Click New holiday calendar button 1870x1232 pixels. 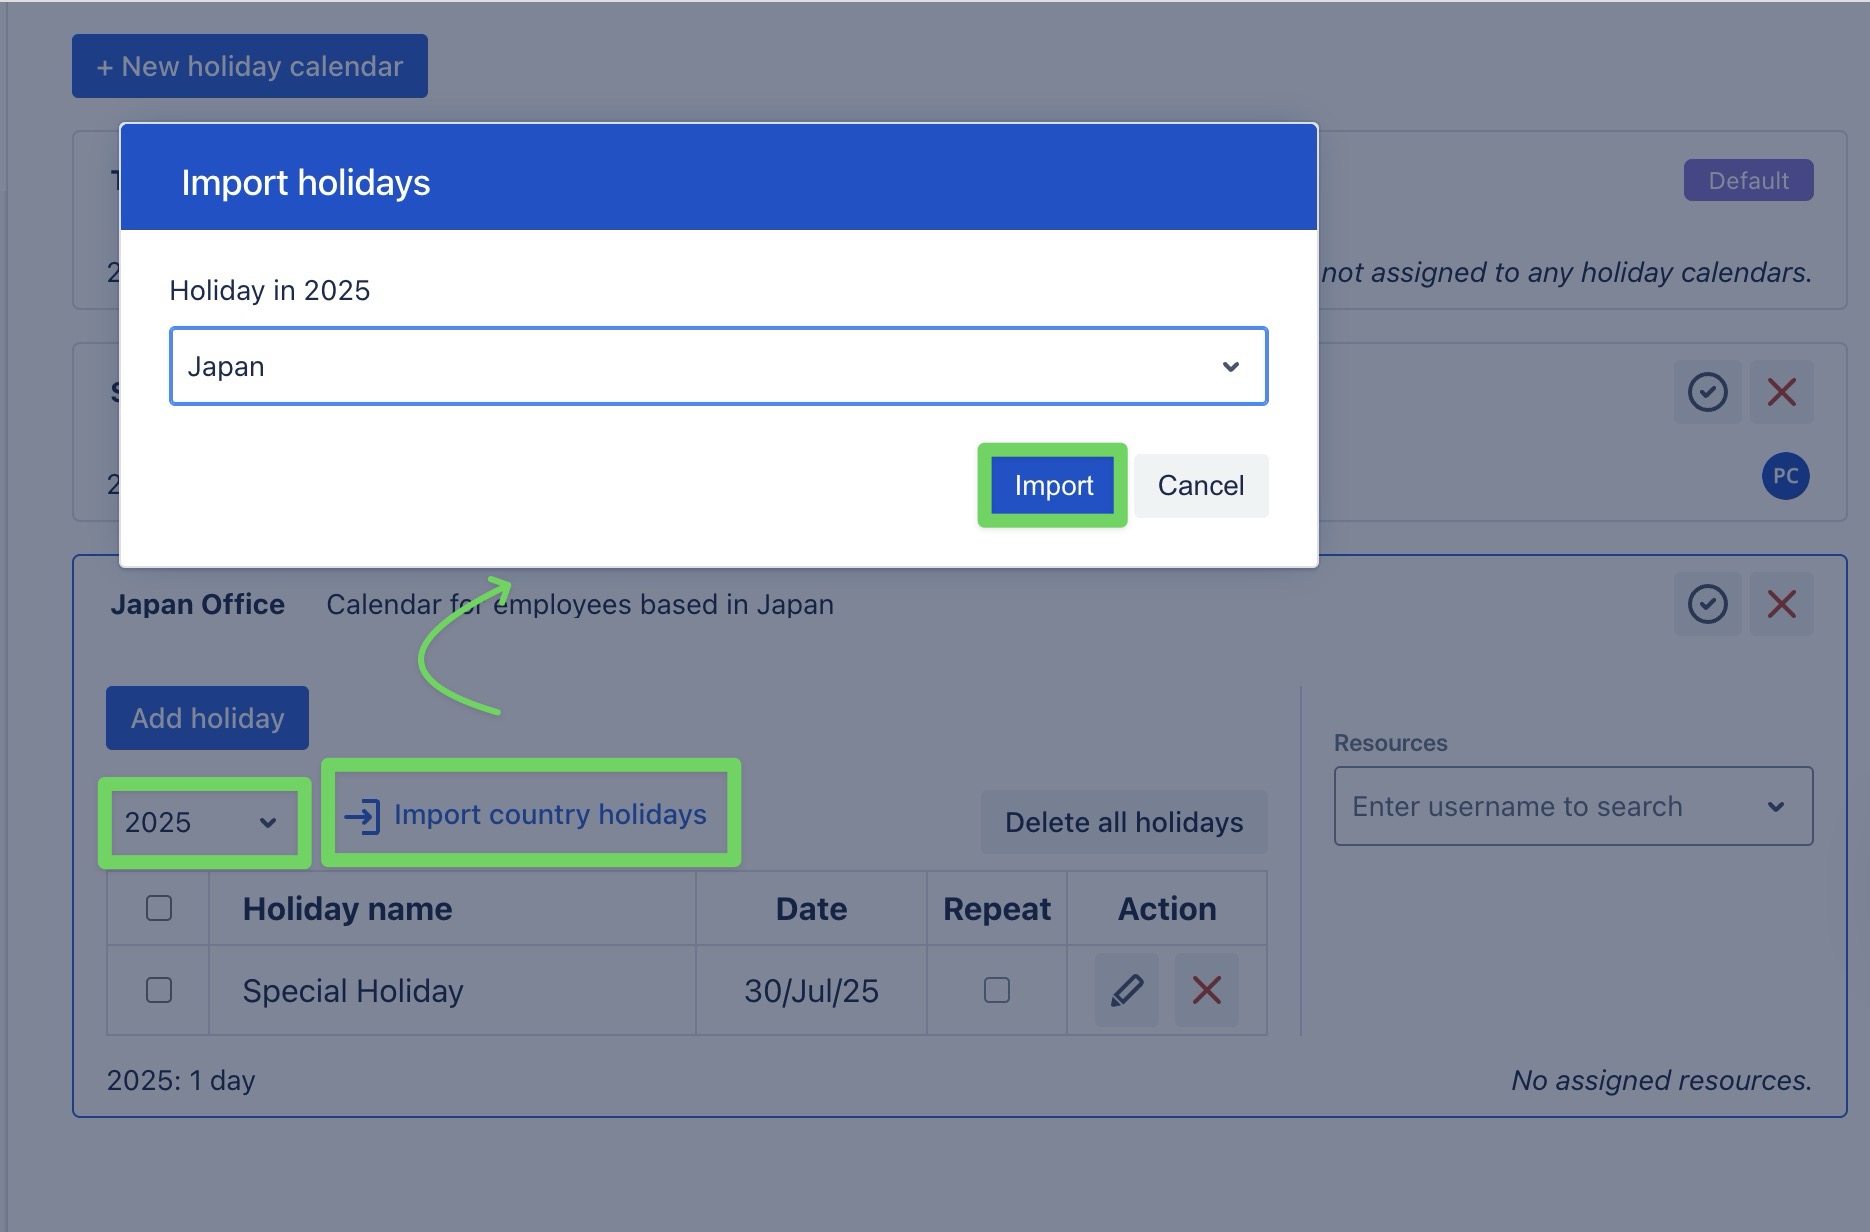(250, 66)
